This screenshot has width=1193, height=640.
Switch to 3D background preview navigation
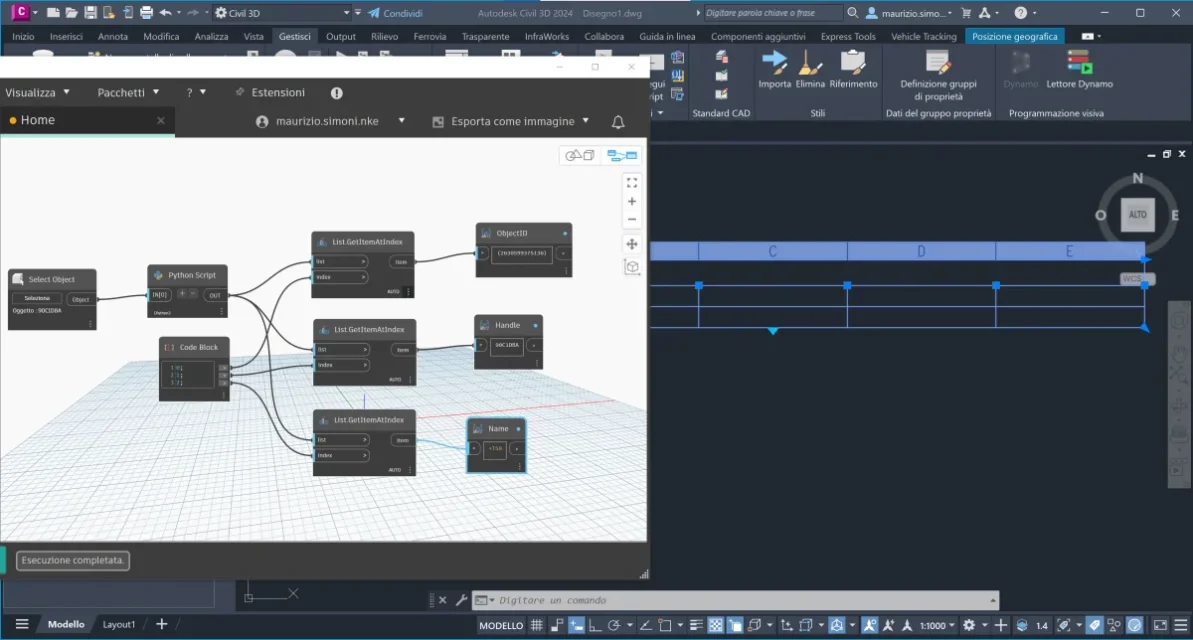(x=579, y=155)
